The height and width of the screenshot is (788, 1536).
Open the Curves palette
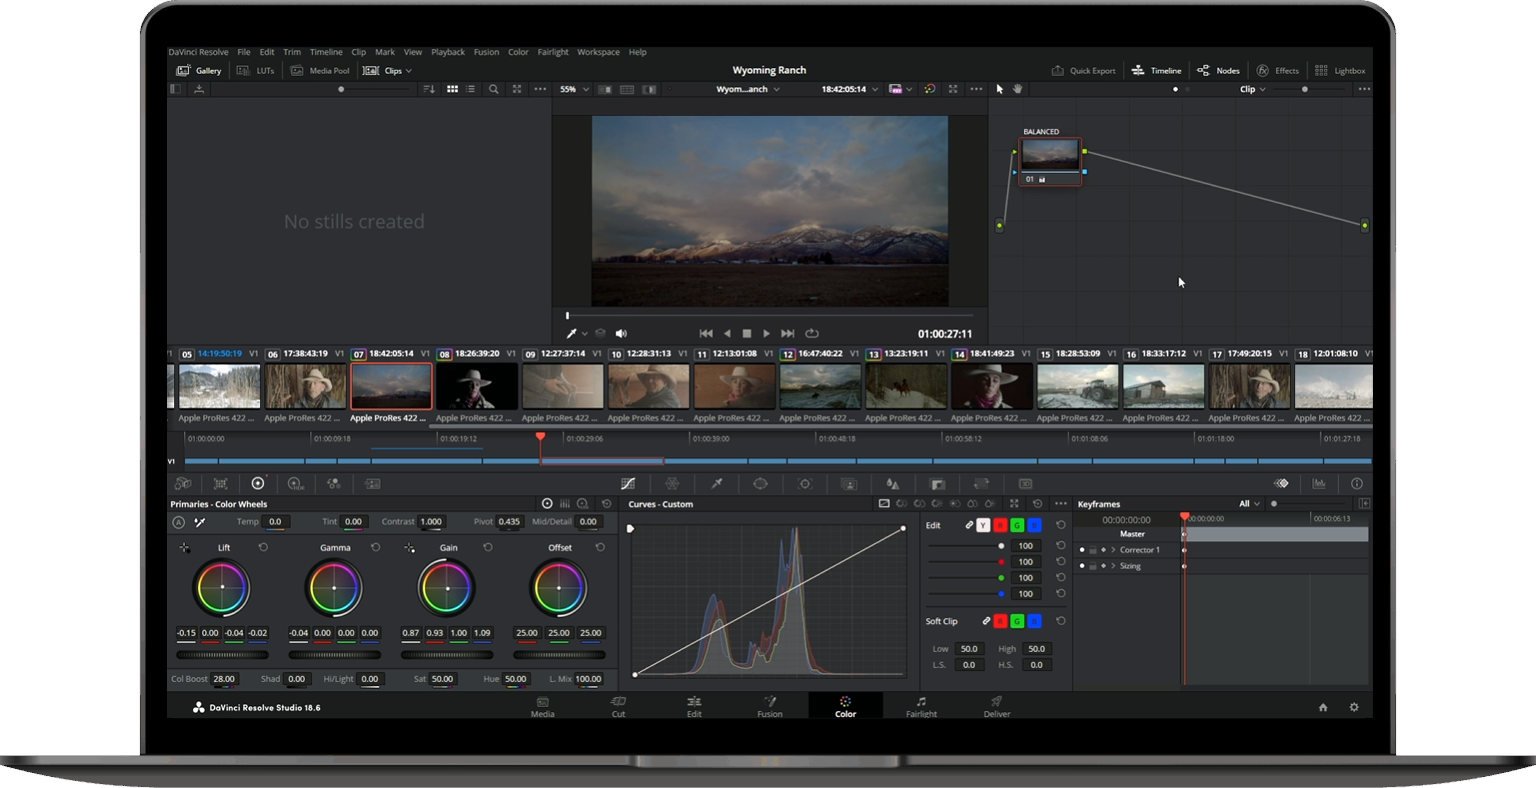[628, 484]
